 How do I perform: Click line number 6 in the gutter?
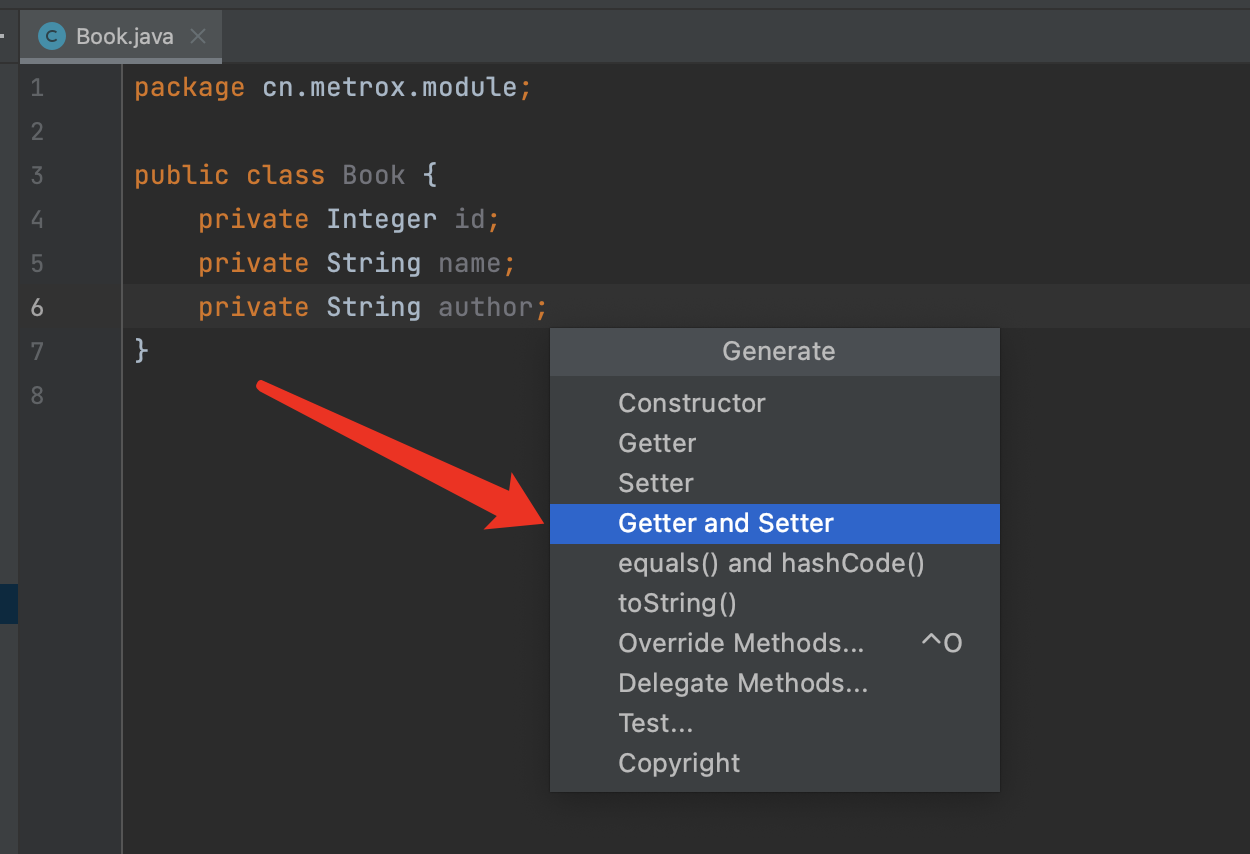click(x=37, y=307)
